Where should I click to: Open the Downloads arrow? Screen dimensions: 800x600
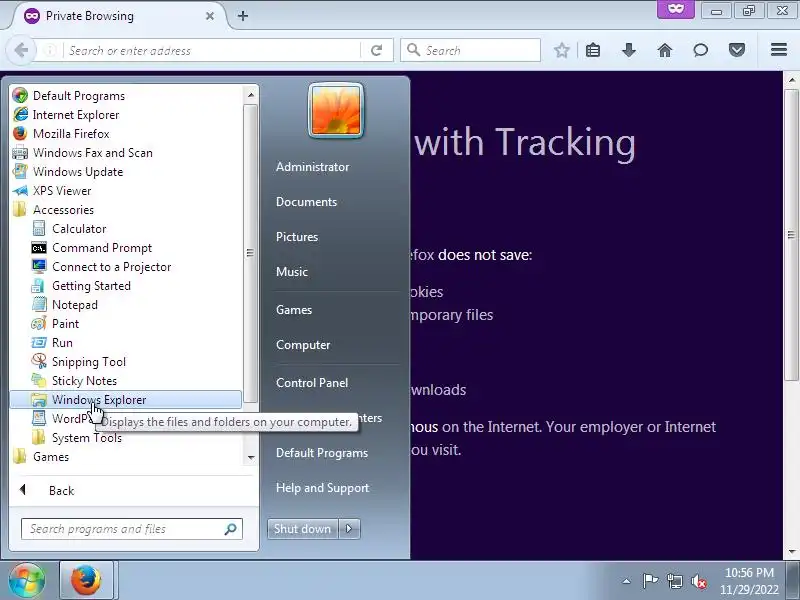(629, 50)
